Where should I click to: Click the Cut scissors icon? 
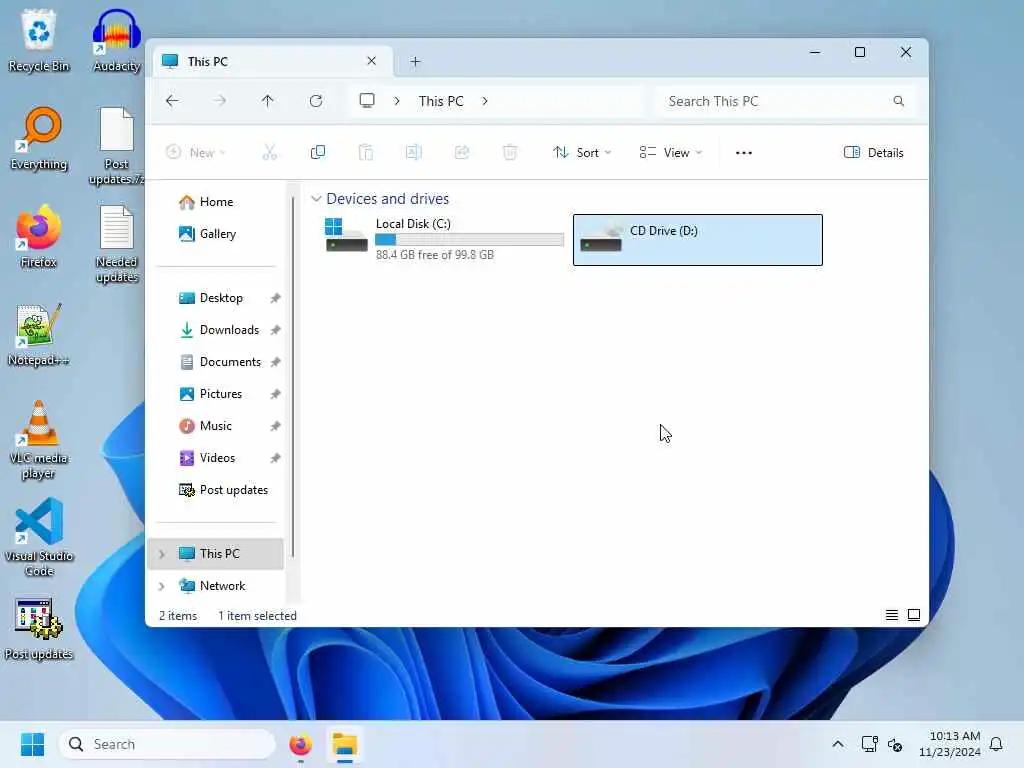pyautogui.click(x=270, y=152)
